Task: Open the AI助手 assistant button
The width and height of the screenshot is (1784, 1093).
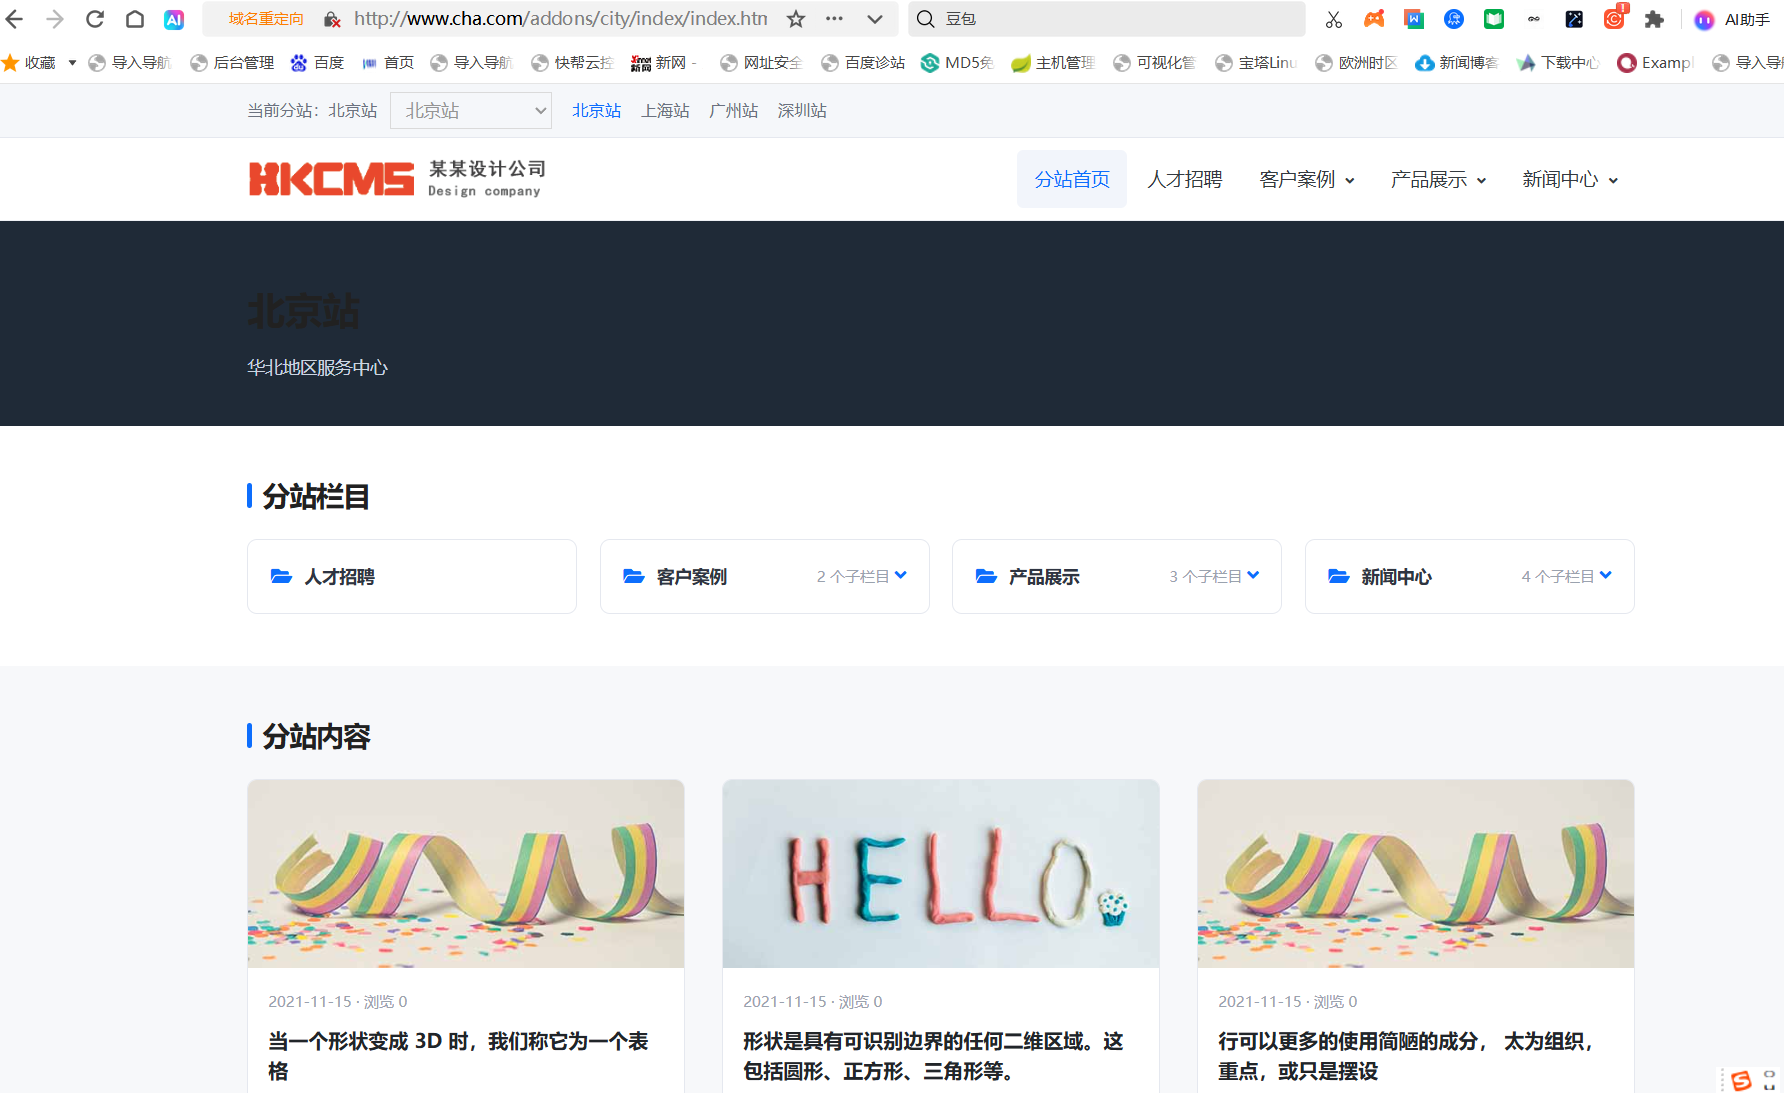Action: pos(1732,19)
